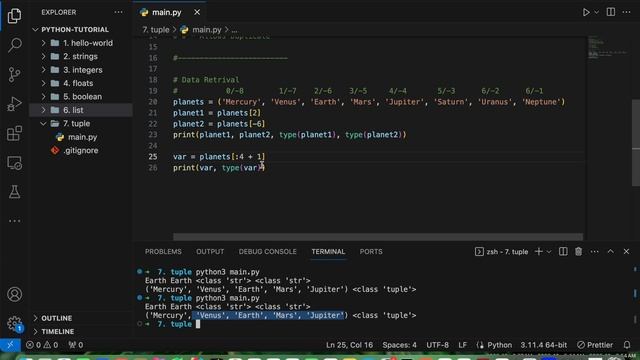This screenshot has width=640, height=360.
Task: Open the Manage gear menu
Action: click(15, 324)
